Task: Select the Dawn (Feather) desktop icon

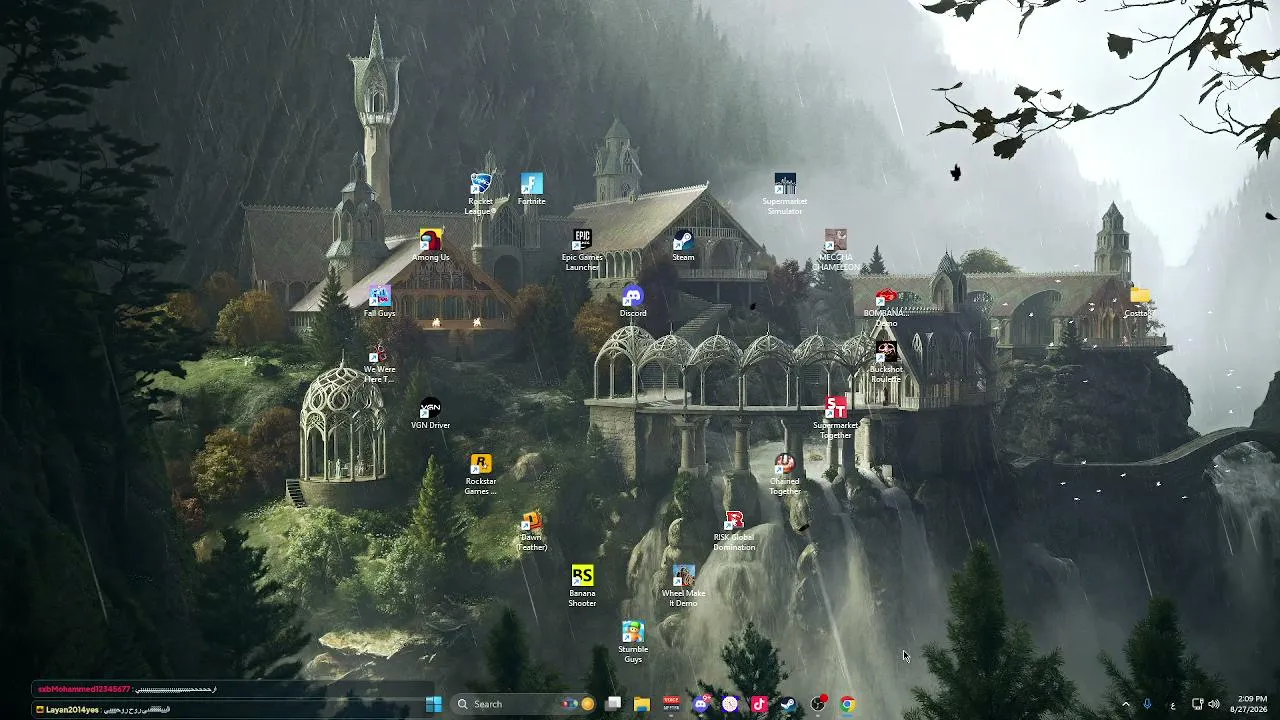Action: (x=532, y=530)
